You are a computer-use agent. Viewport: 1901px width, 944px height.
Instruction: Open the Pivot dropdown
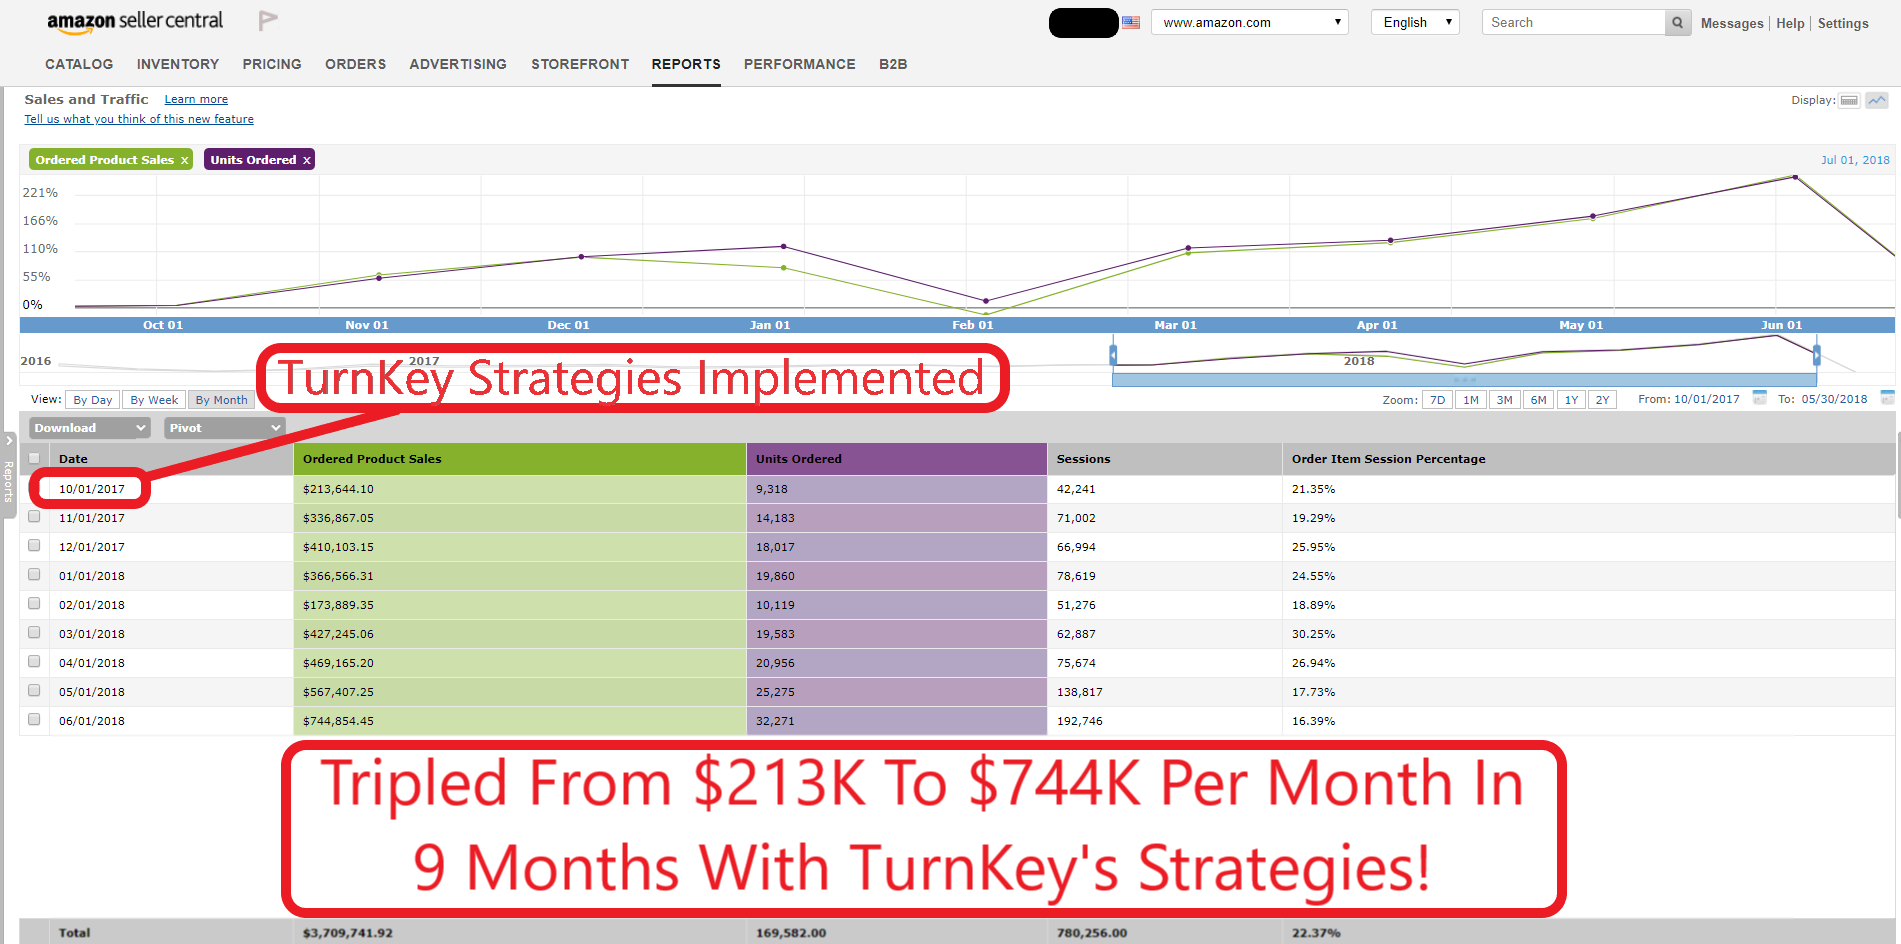tap(224, 428)
